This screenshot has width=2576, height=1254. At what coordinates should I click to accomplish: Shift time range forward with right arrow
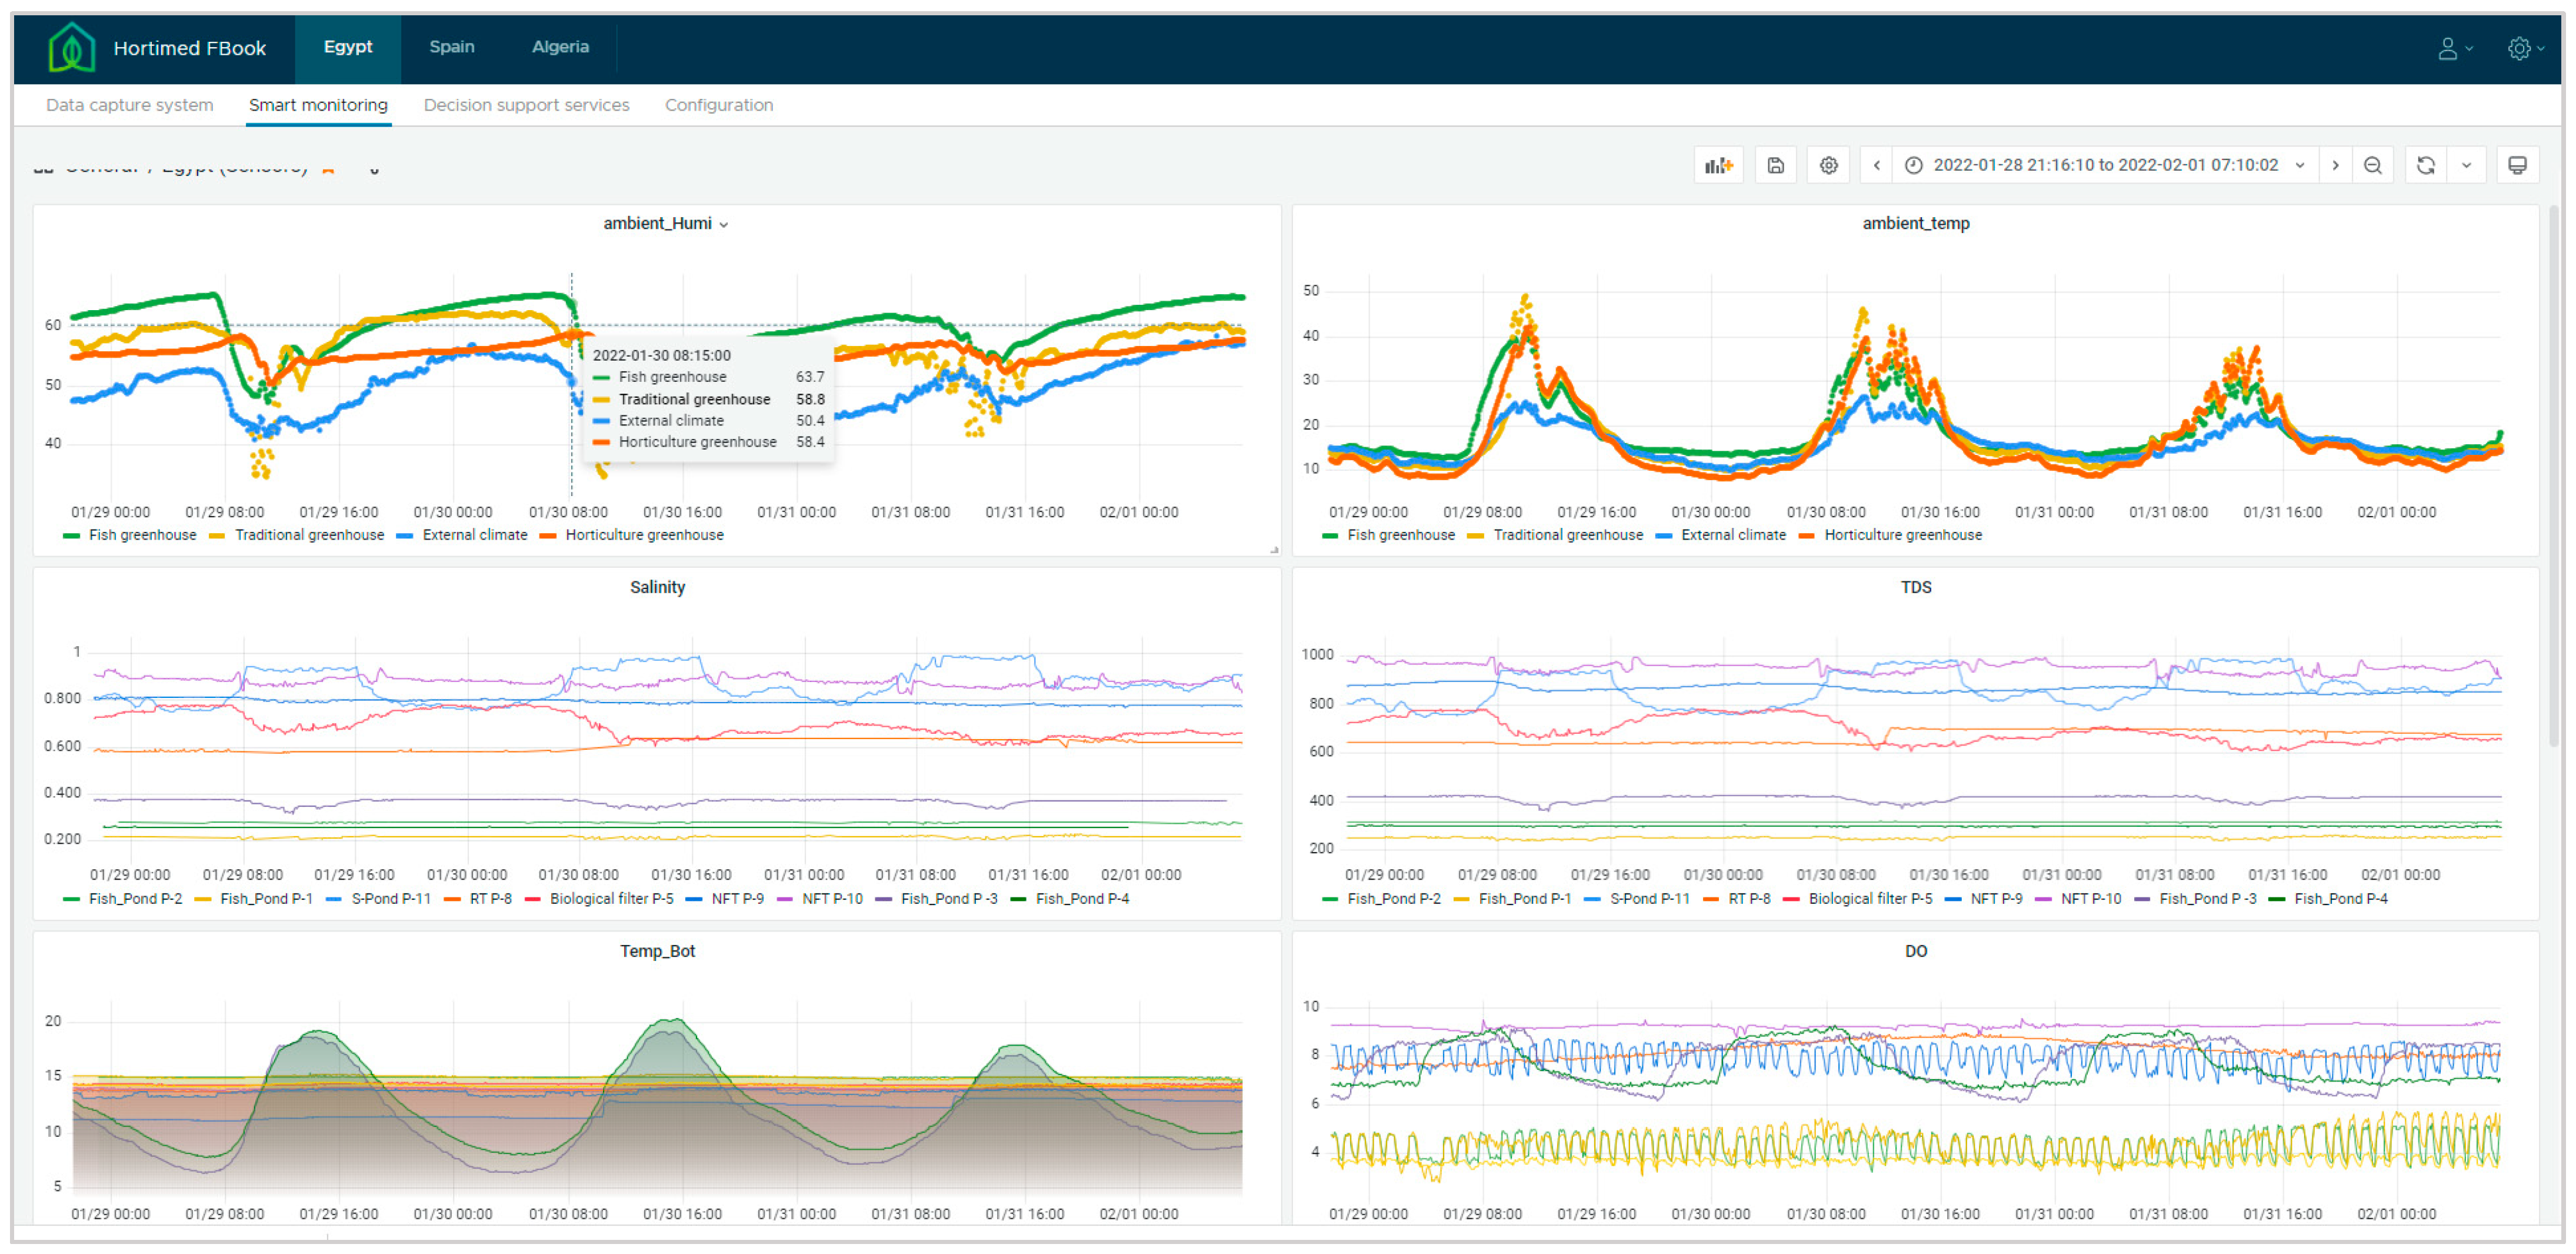(2335, 166)
